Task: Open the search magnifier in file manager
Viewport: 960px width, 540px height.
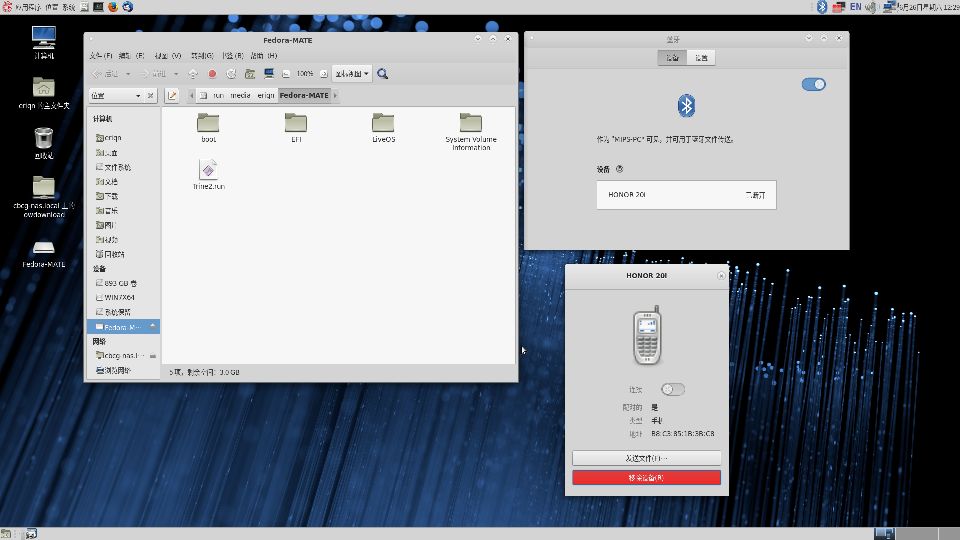Action: pyautogui.click(x=383, y=73)
